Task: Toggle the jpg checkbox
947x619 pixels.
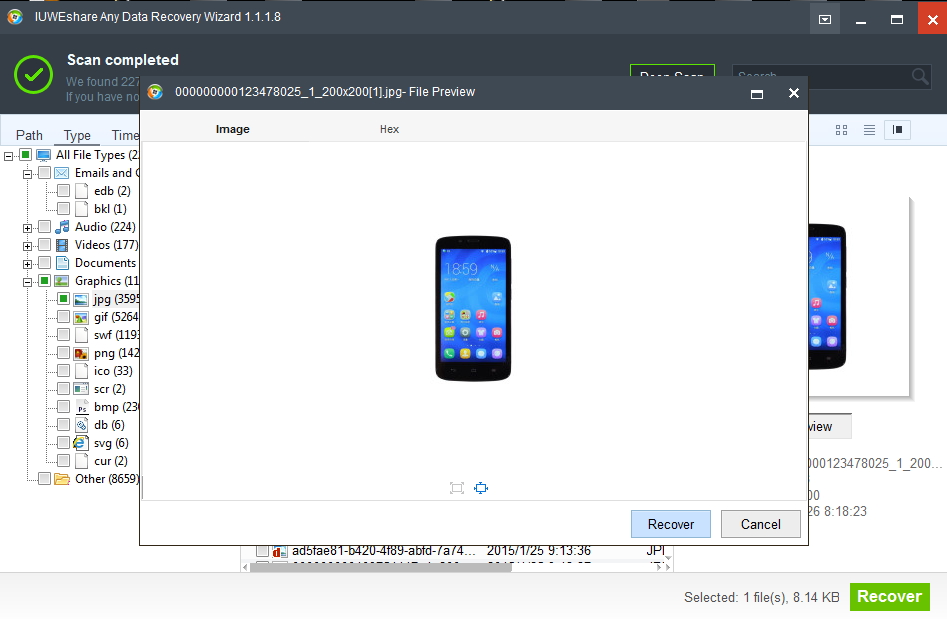Action: 63,298
